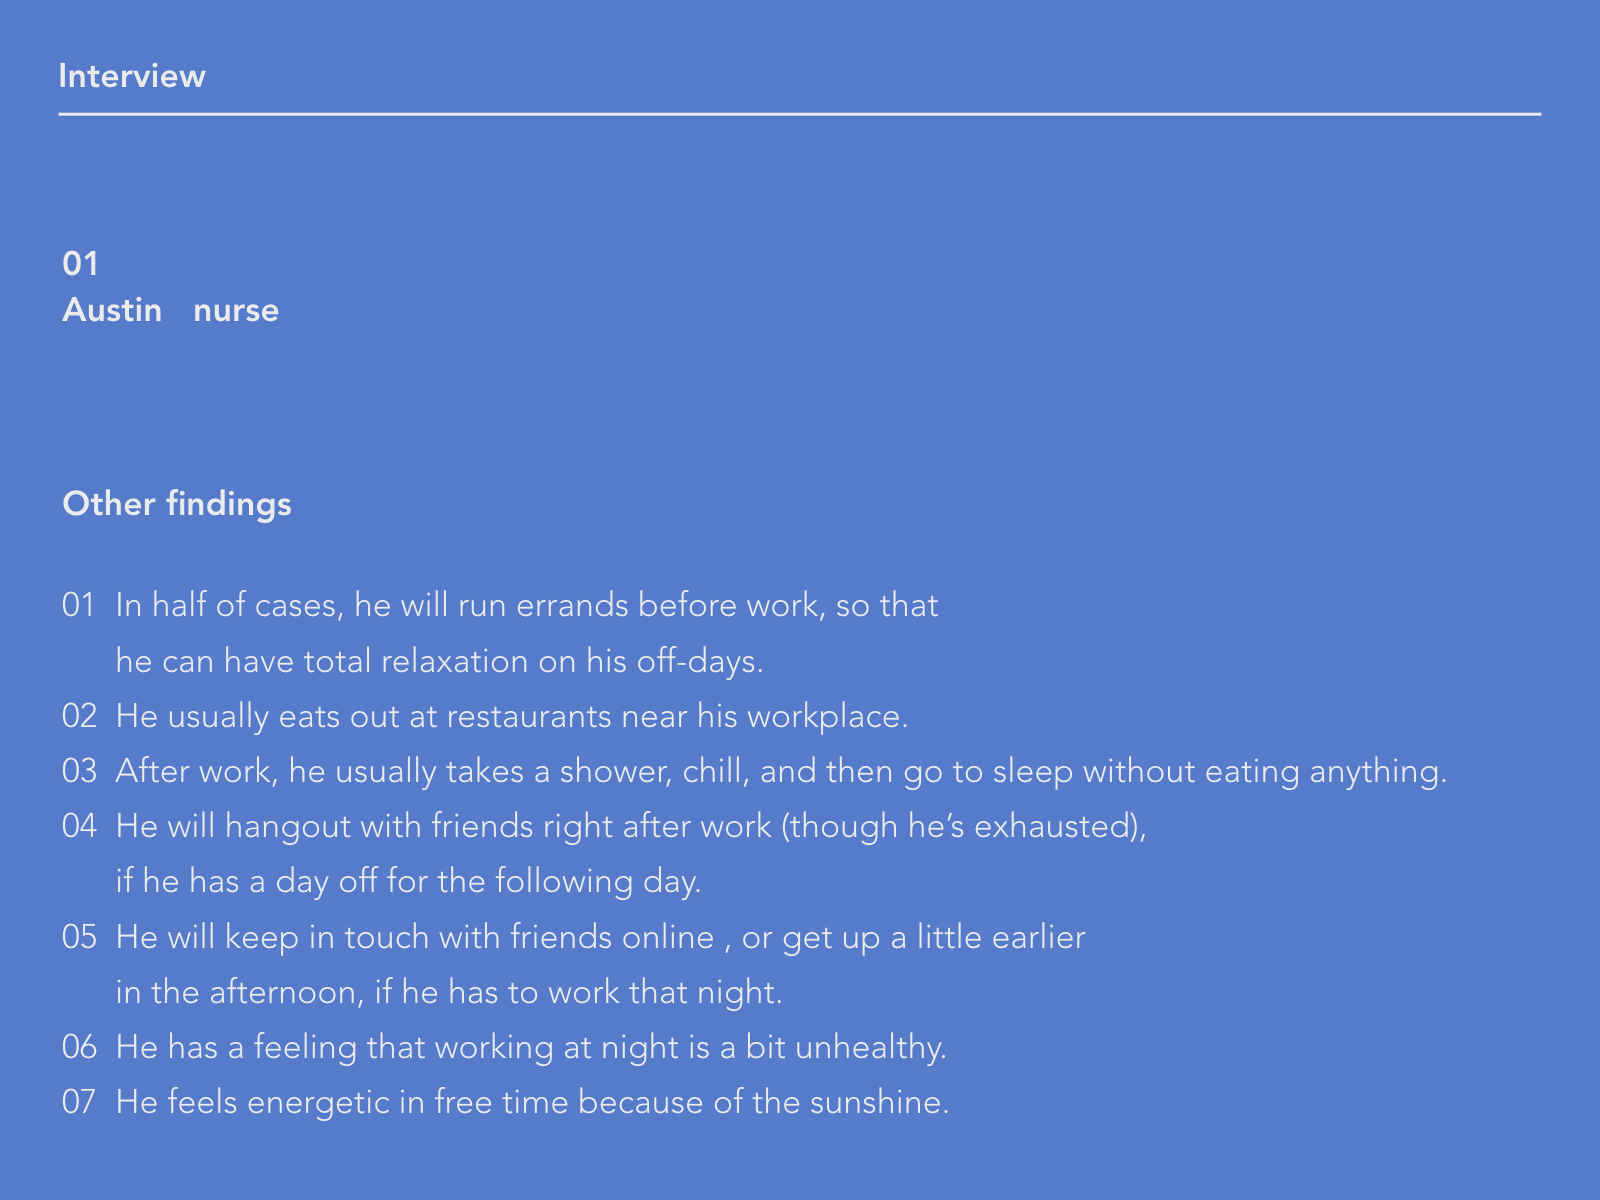Click list number 05
1600x1200 pixels.
79,937
